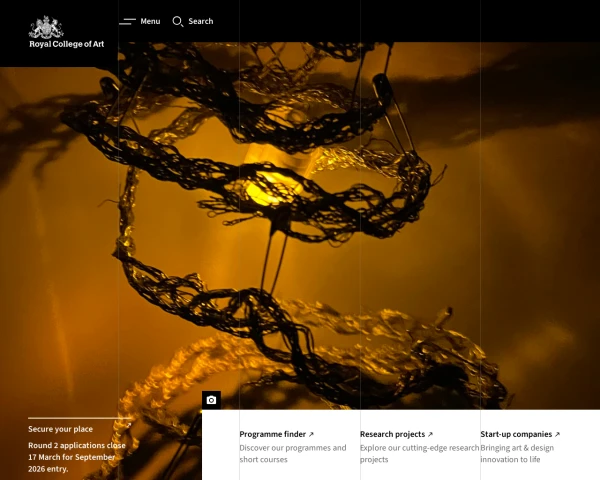Viewport: 600px width, 480px height.
Task: Open the Menu label in header
Action: point(150,21)
